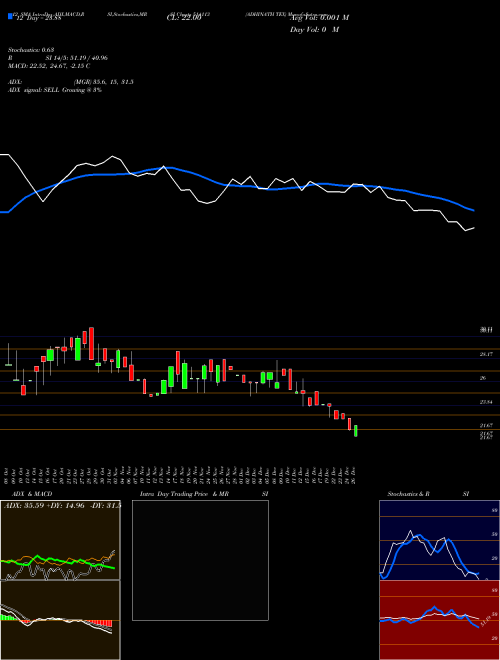This screenshot has width=500, height=660.
Task: Click the last green candlestick on the chart
Action: (356, 431)
